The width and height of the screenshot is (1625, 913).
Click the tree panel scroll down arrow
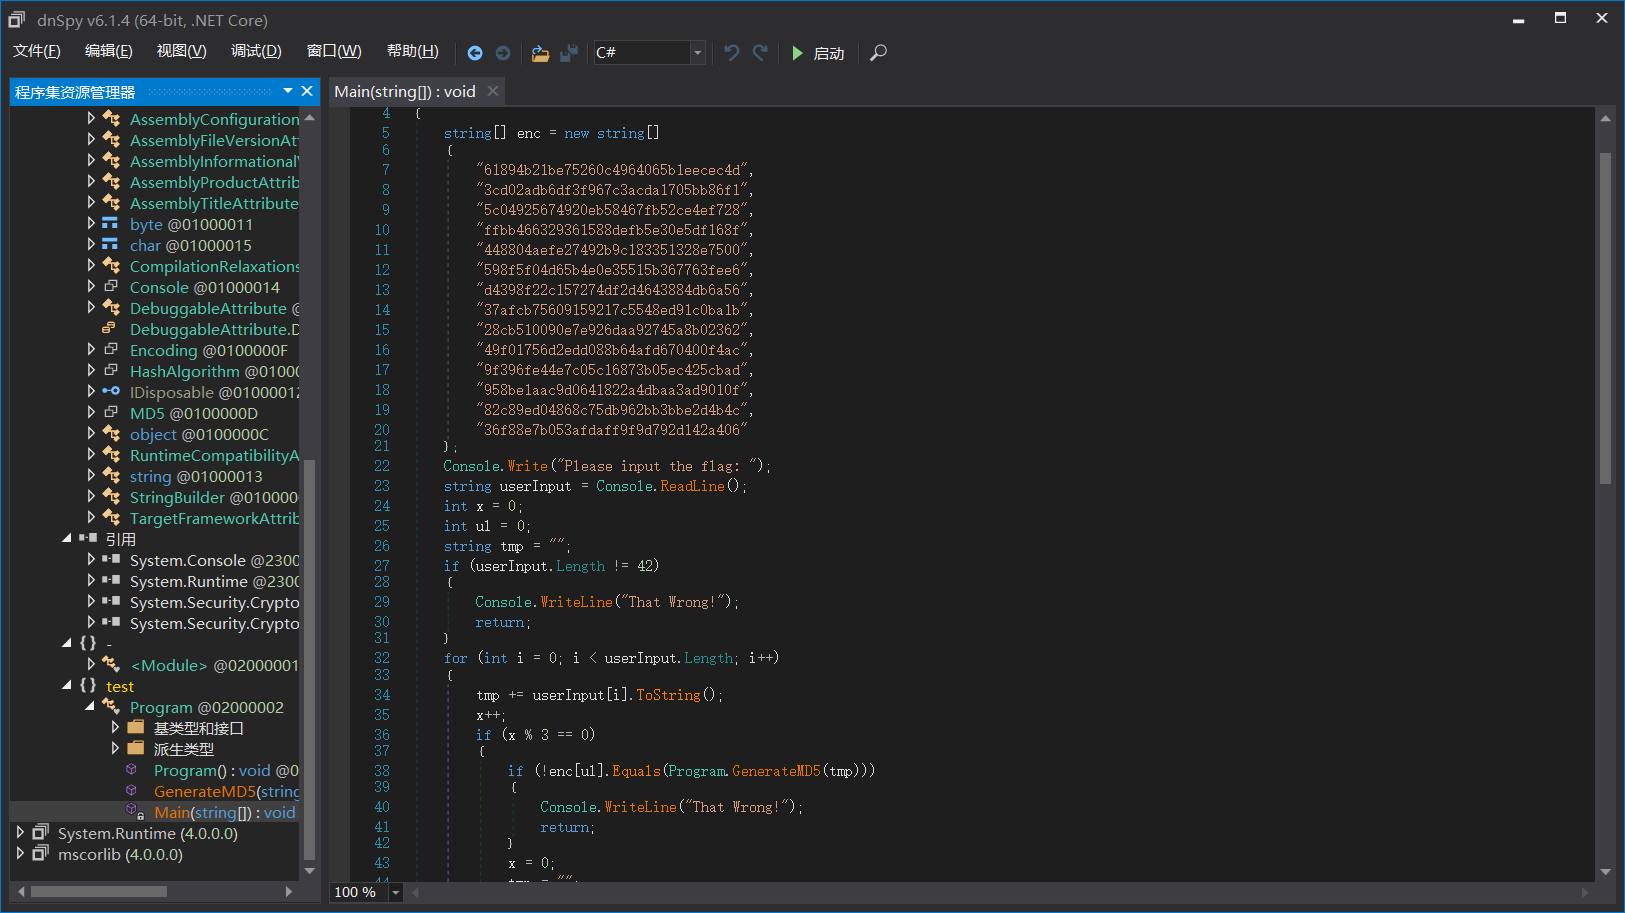(309, 871)
